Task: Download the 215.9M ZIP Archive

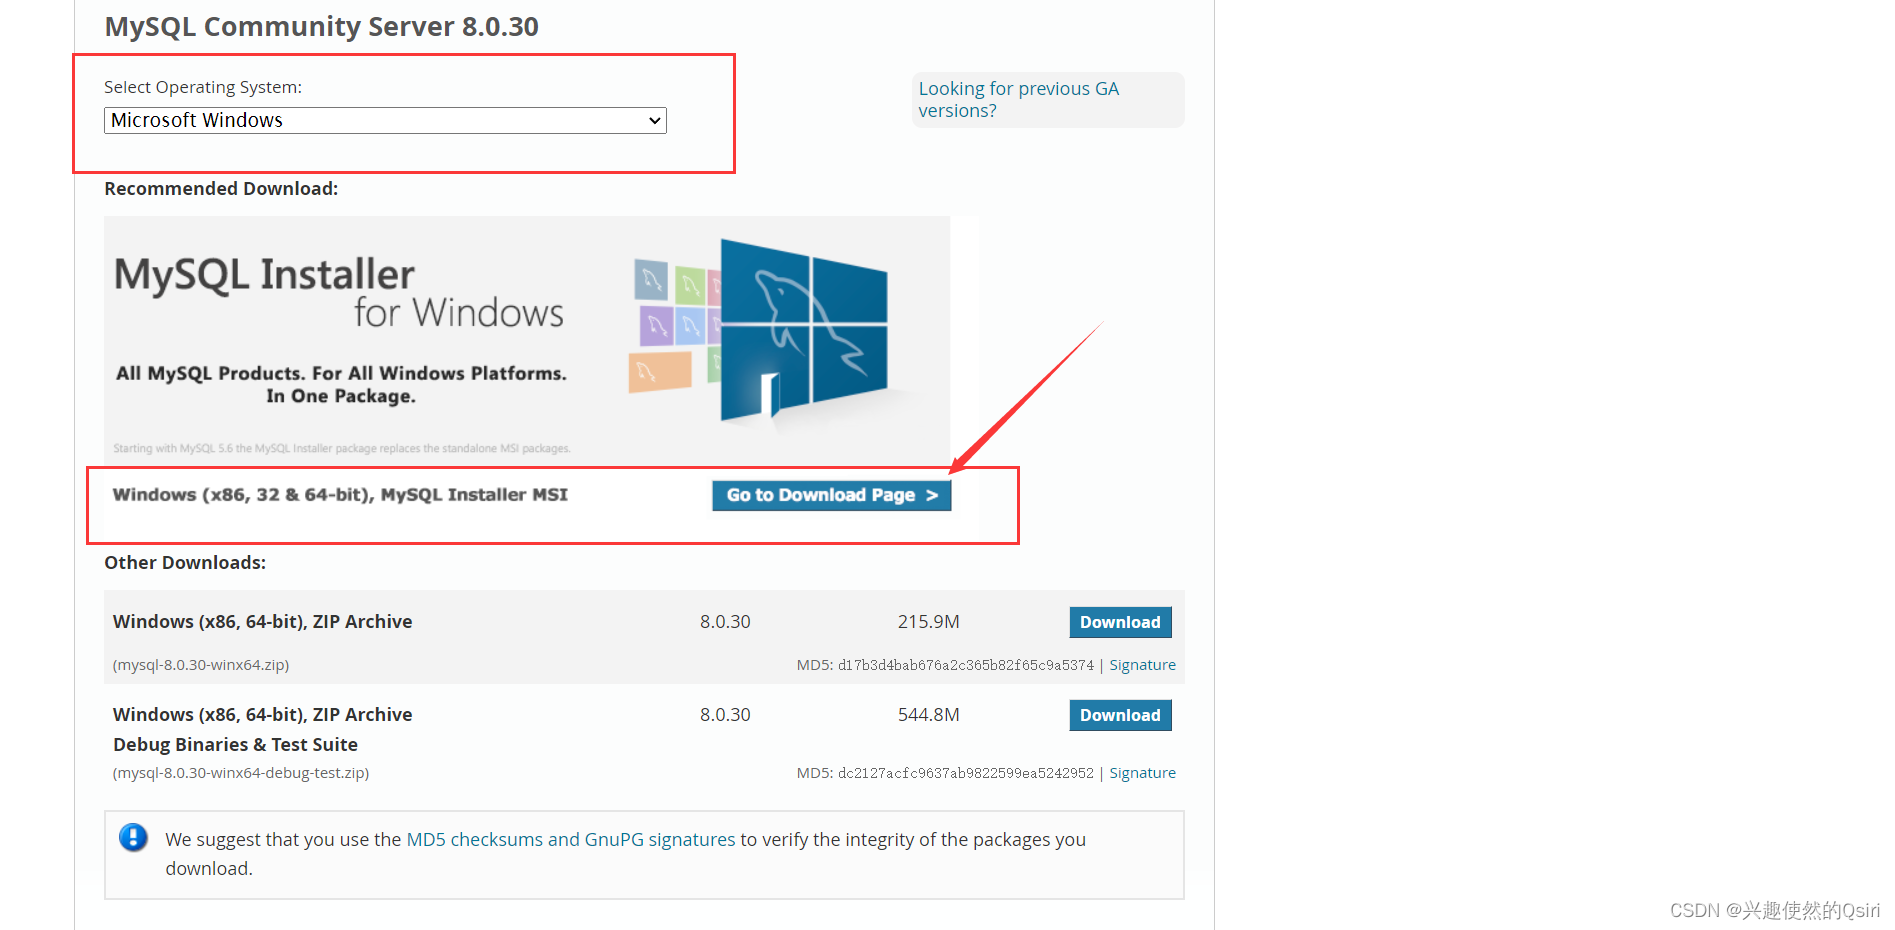Action: click(1120, 622)
